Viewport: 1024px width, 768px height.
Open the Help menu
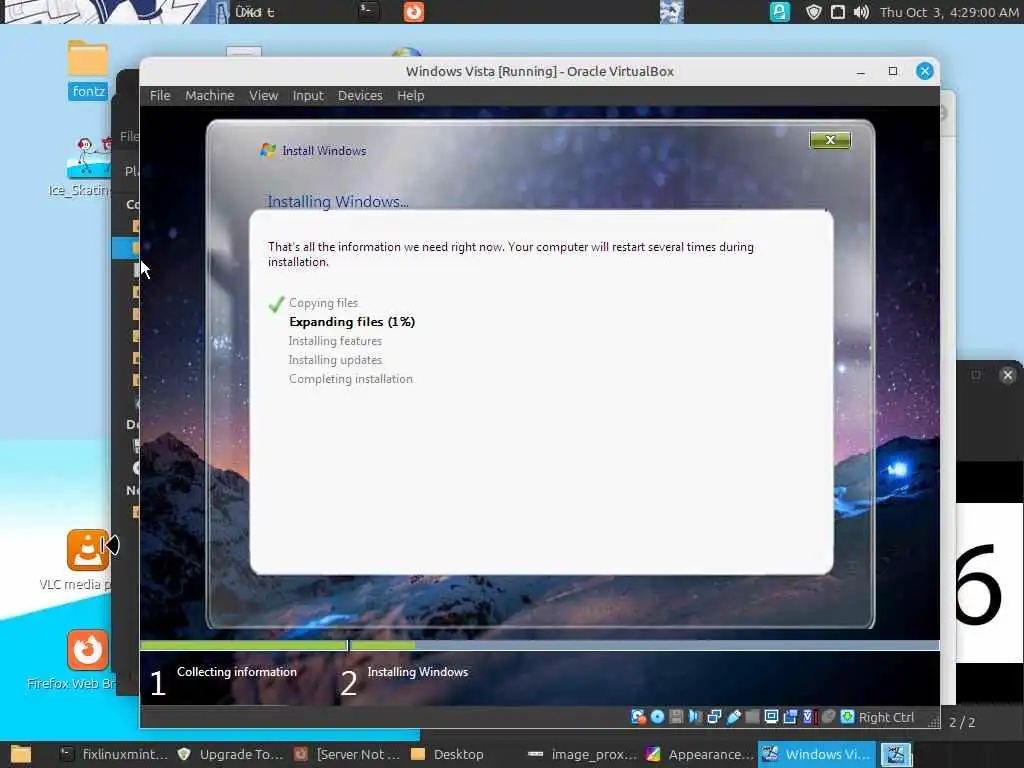tap(411, 95)
